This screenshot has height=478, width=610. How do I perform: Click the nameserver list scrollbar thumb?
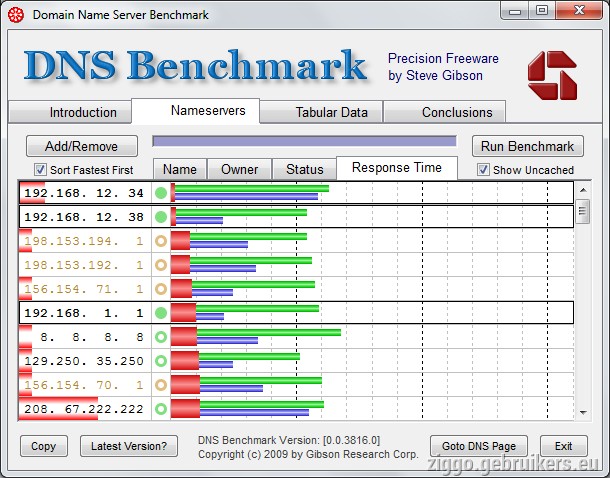pyautogui.click(x=582, y=211)
